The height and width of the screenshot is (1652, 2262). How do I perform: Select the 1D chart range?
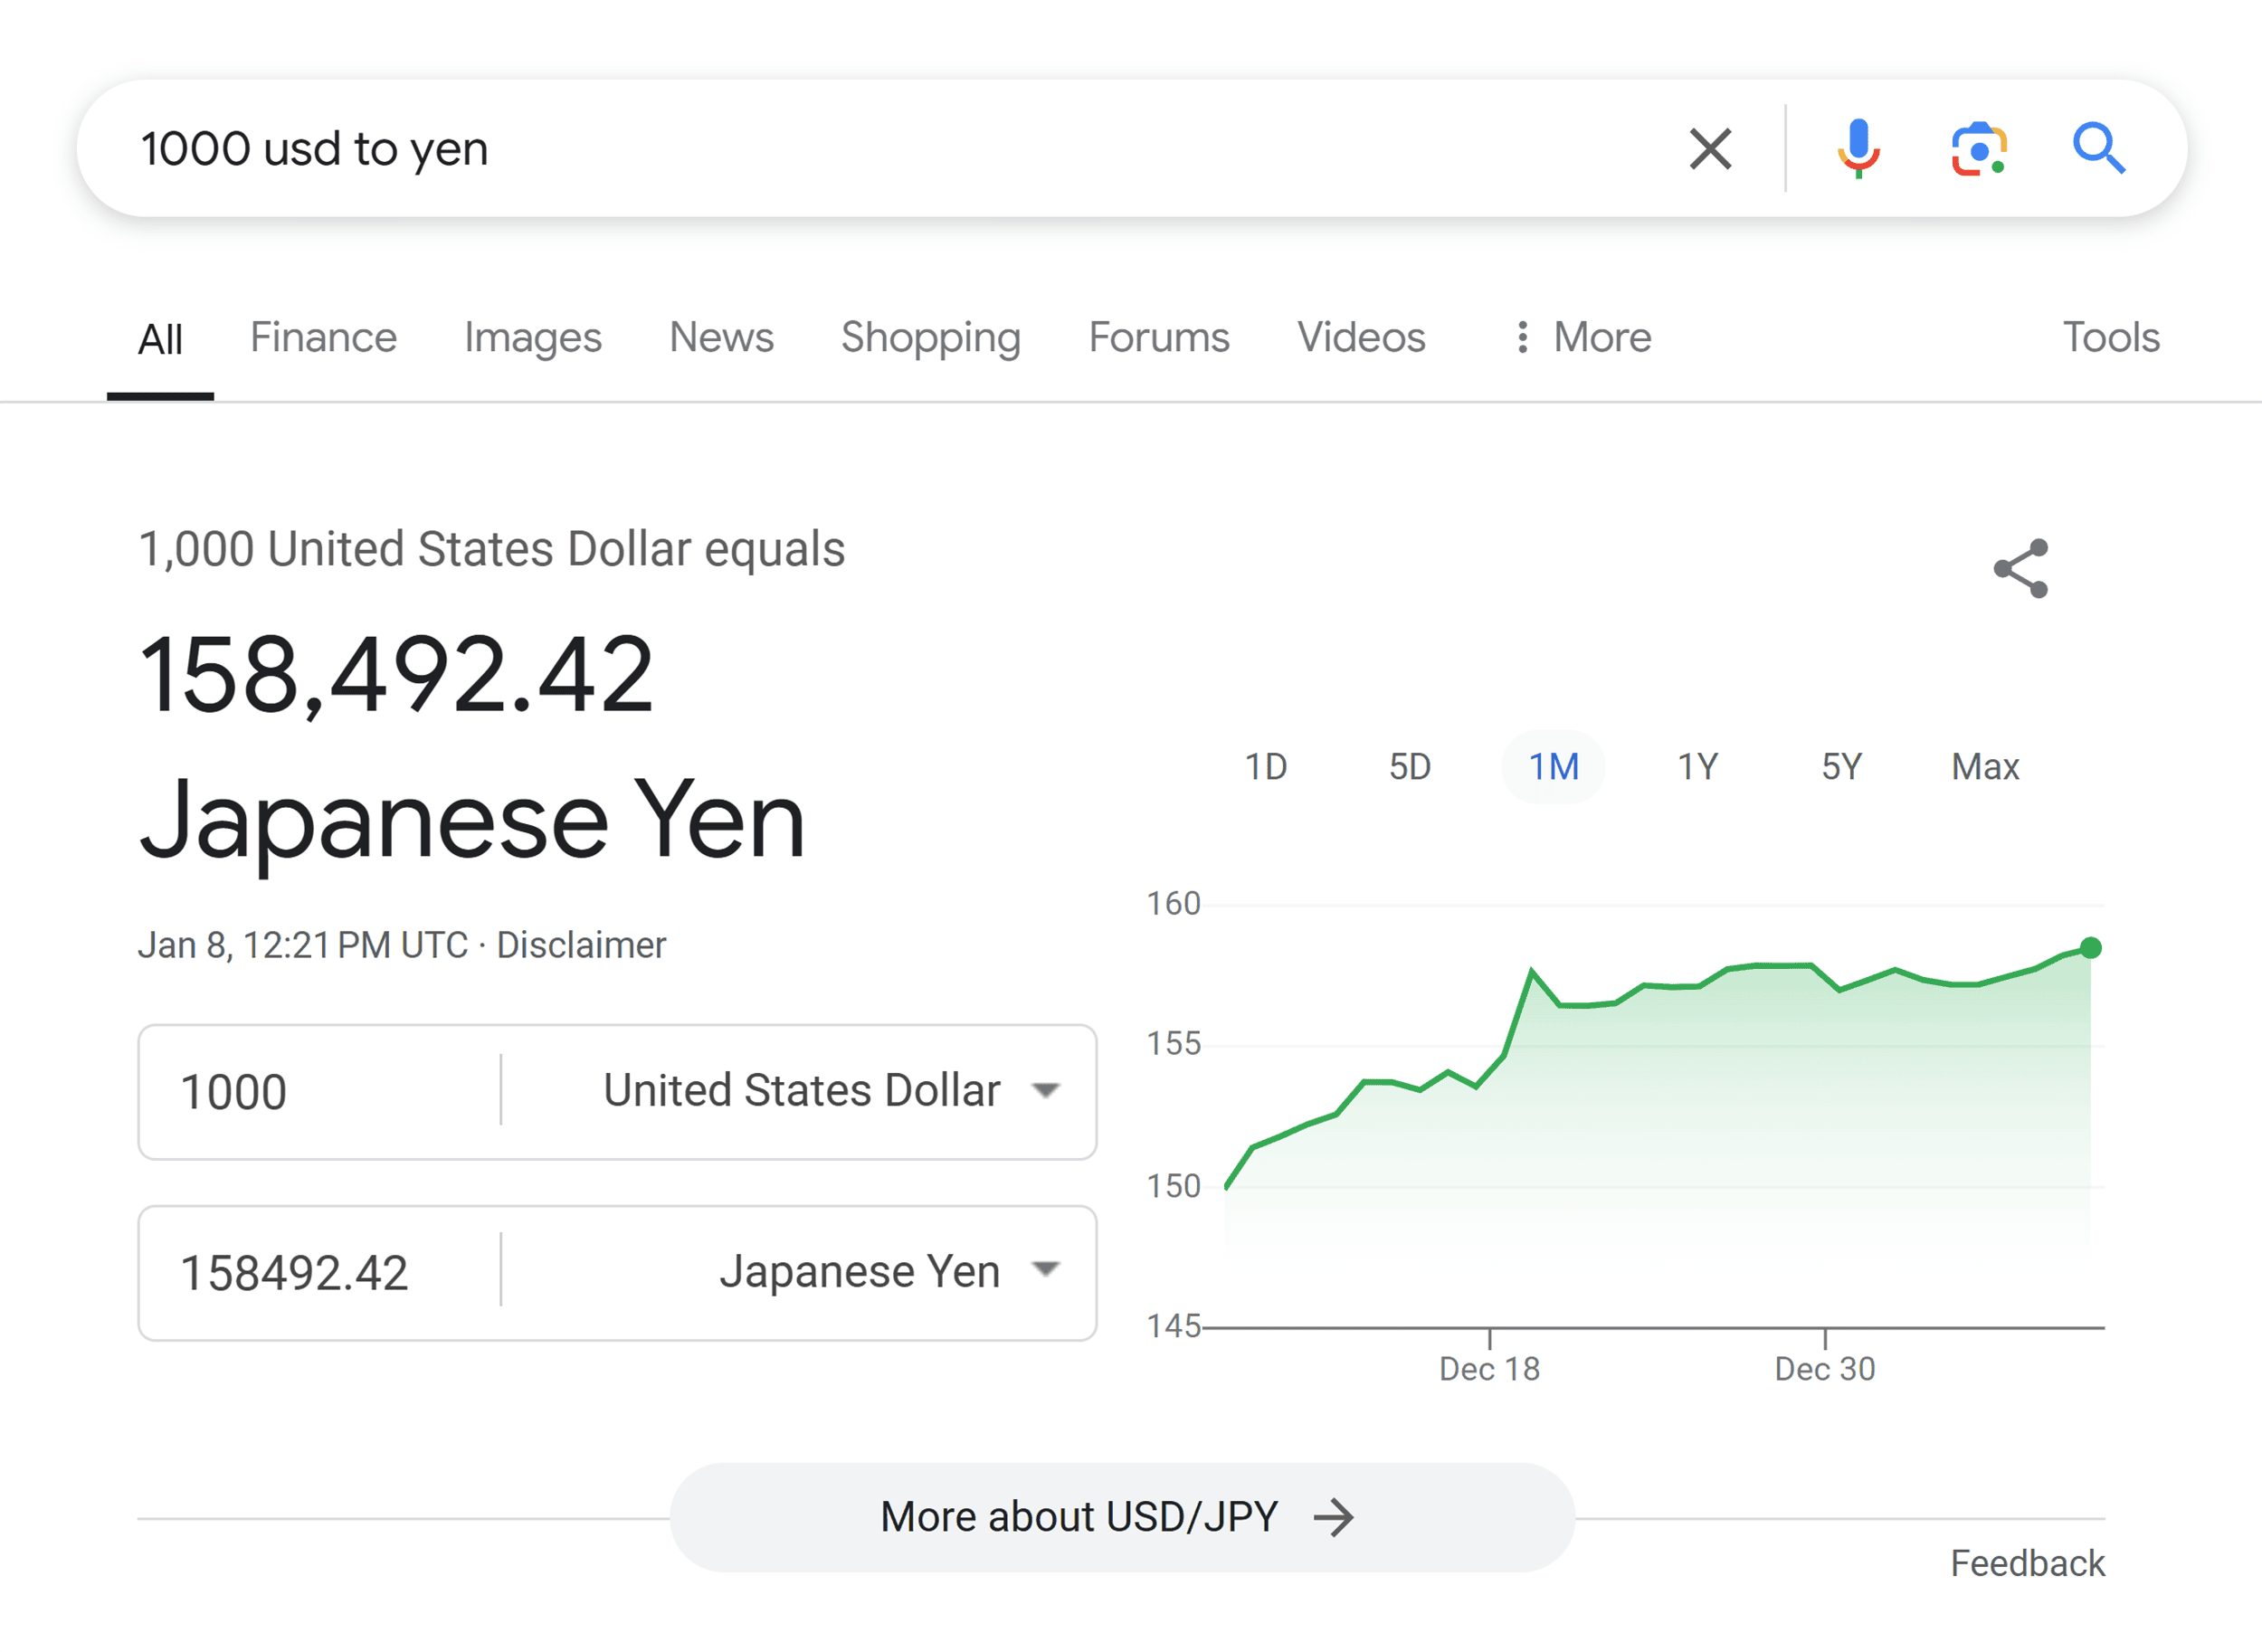tap(1265, 767)
